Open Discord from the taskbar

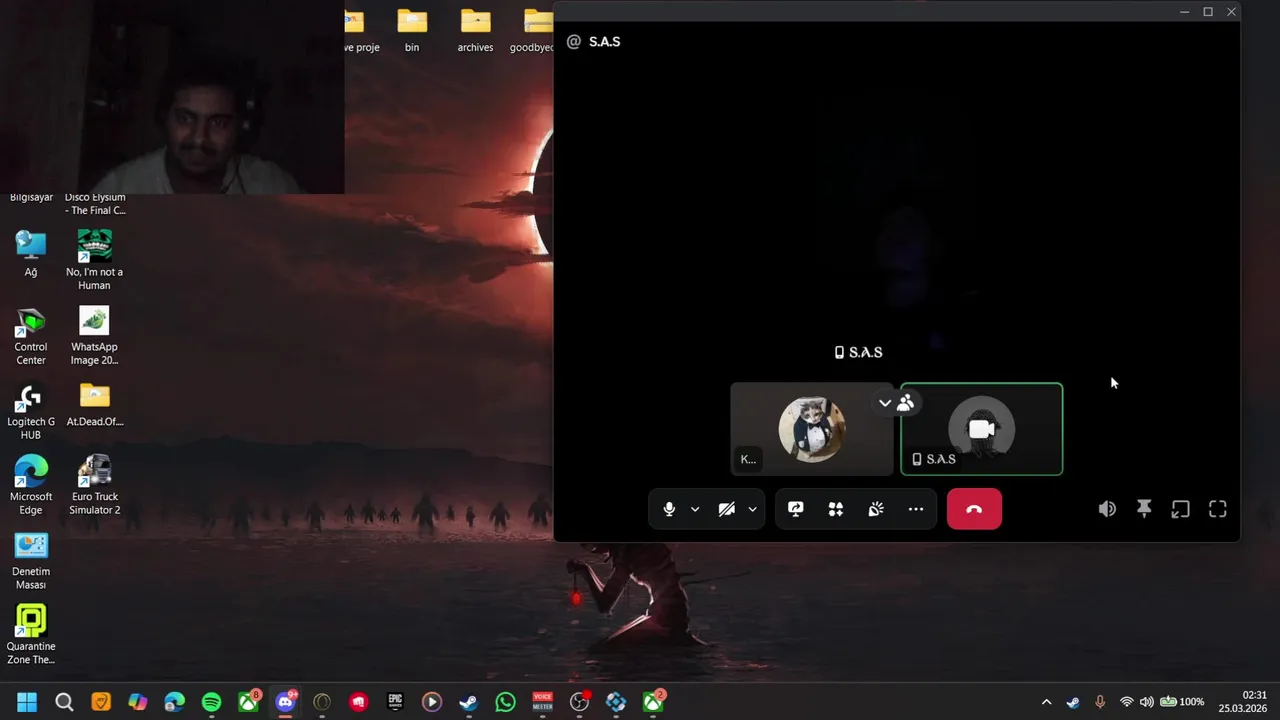pyautogui.click(x=285, y=702)
